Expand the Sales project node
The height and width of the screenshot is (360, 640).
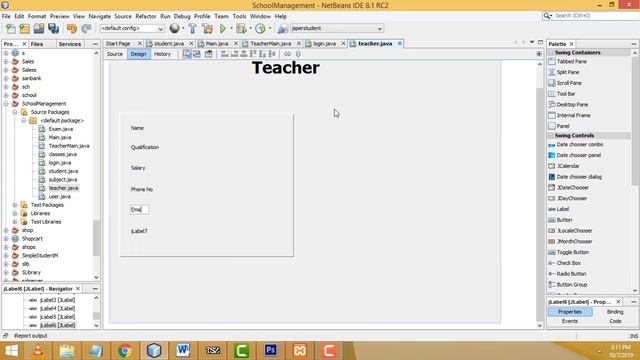[6, 62]
